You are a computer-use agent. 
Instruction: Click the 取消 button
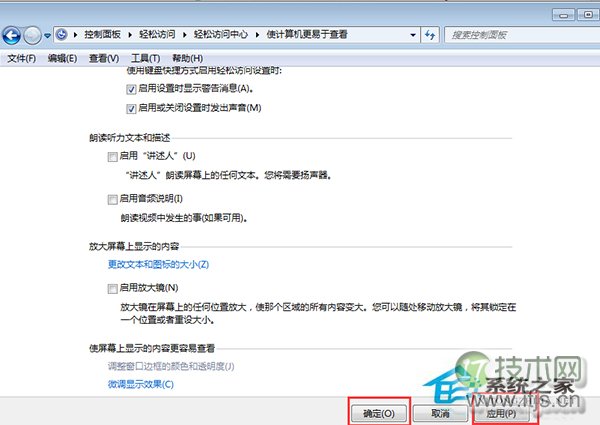440,414
